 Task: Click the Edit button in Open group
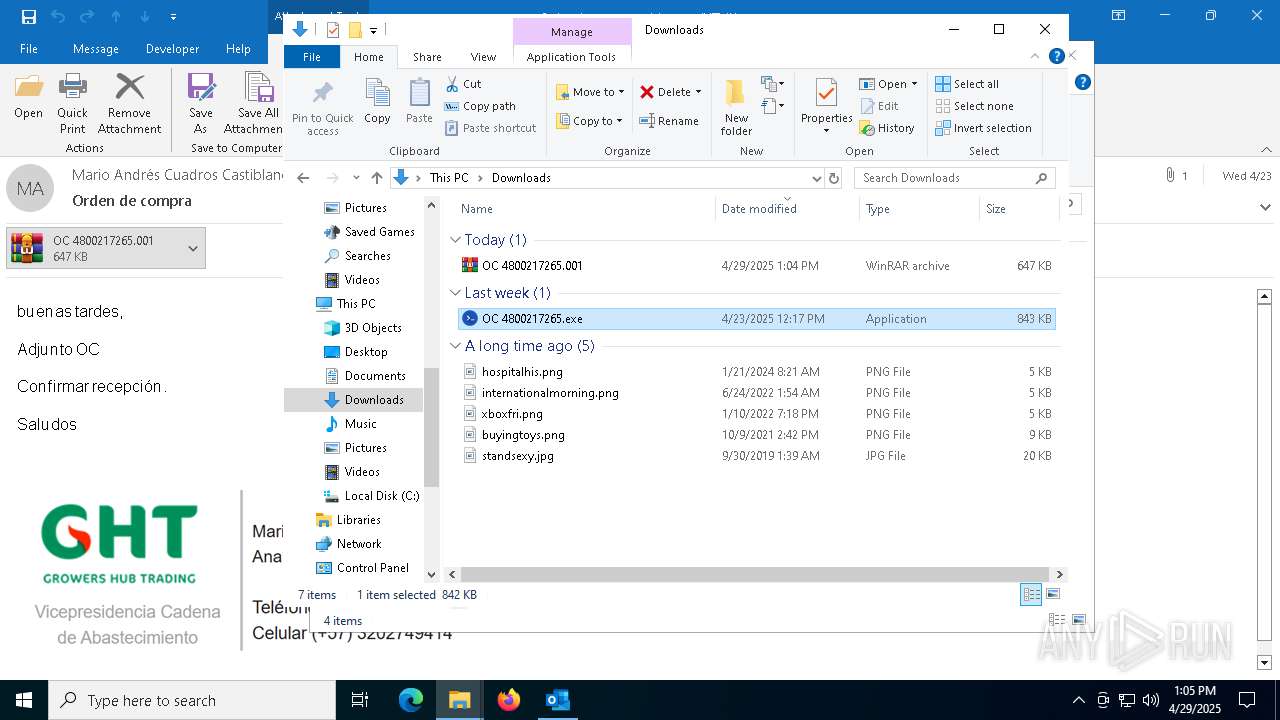pos(879,106)
